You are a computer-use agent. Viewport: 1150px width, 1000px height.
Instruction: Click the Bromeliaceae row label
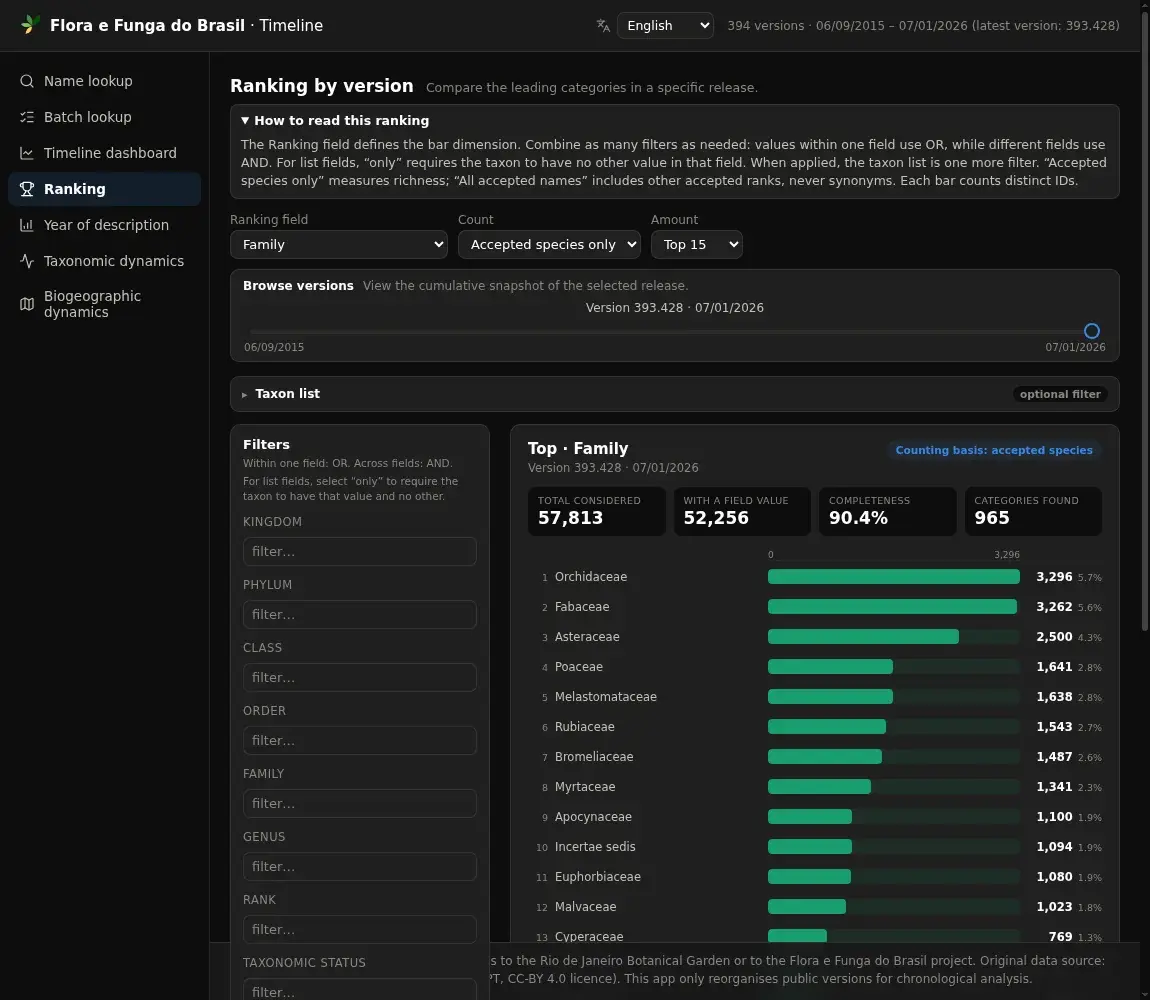tap(594, 756)
